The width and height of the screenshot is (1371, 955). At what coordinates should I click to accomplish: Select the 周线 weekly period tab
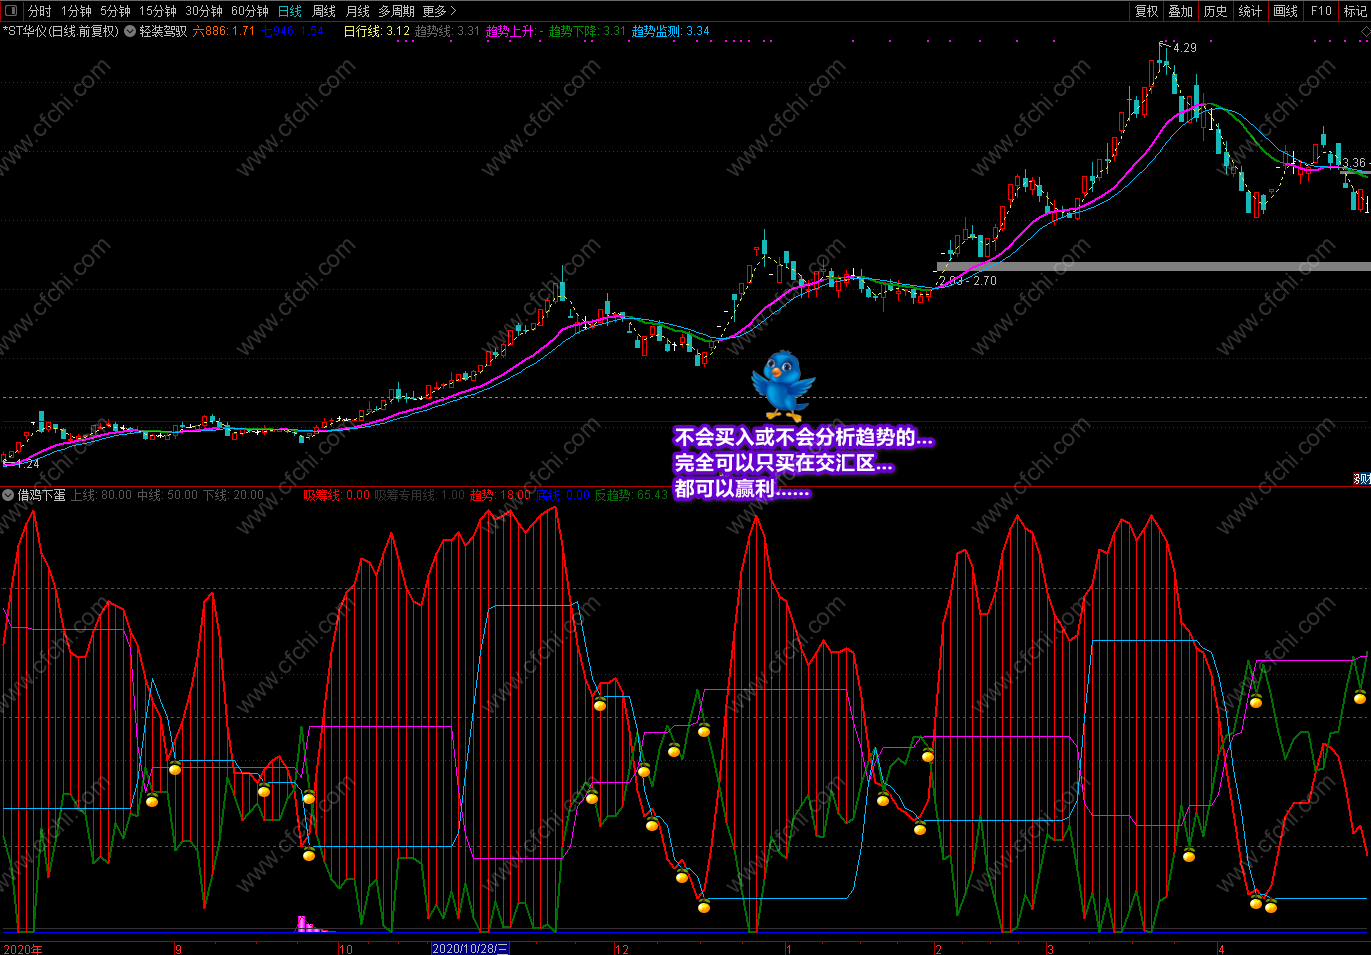[324, 11]
